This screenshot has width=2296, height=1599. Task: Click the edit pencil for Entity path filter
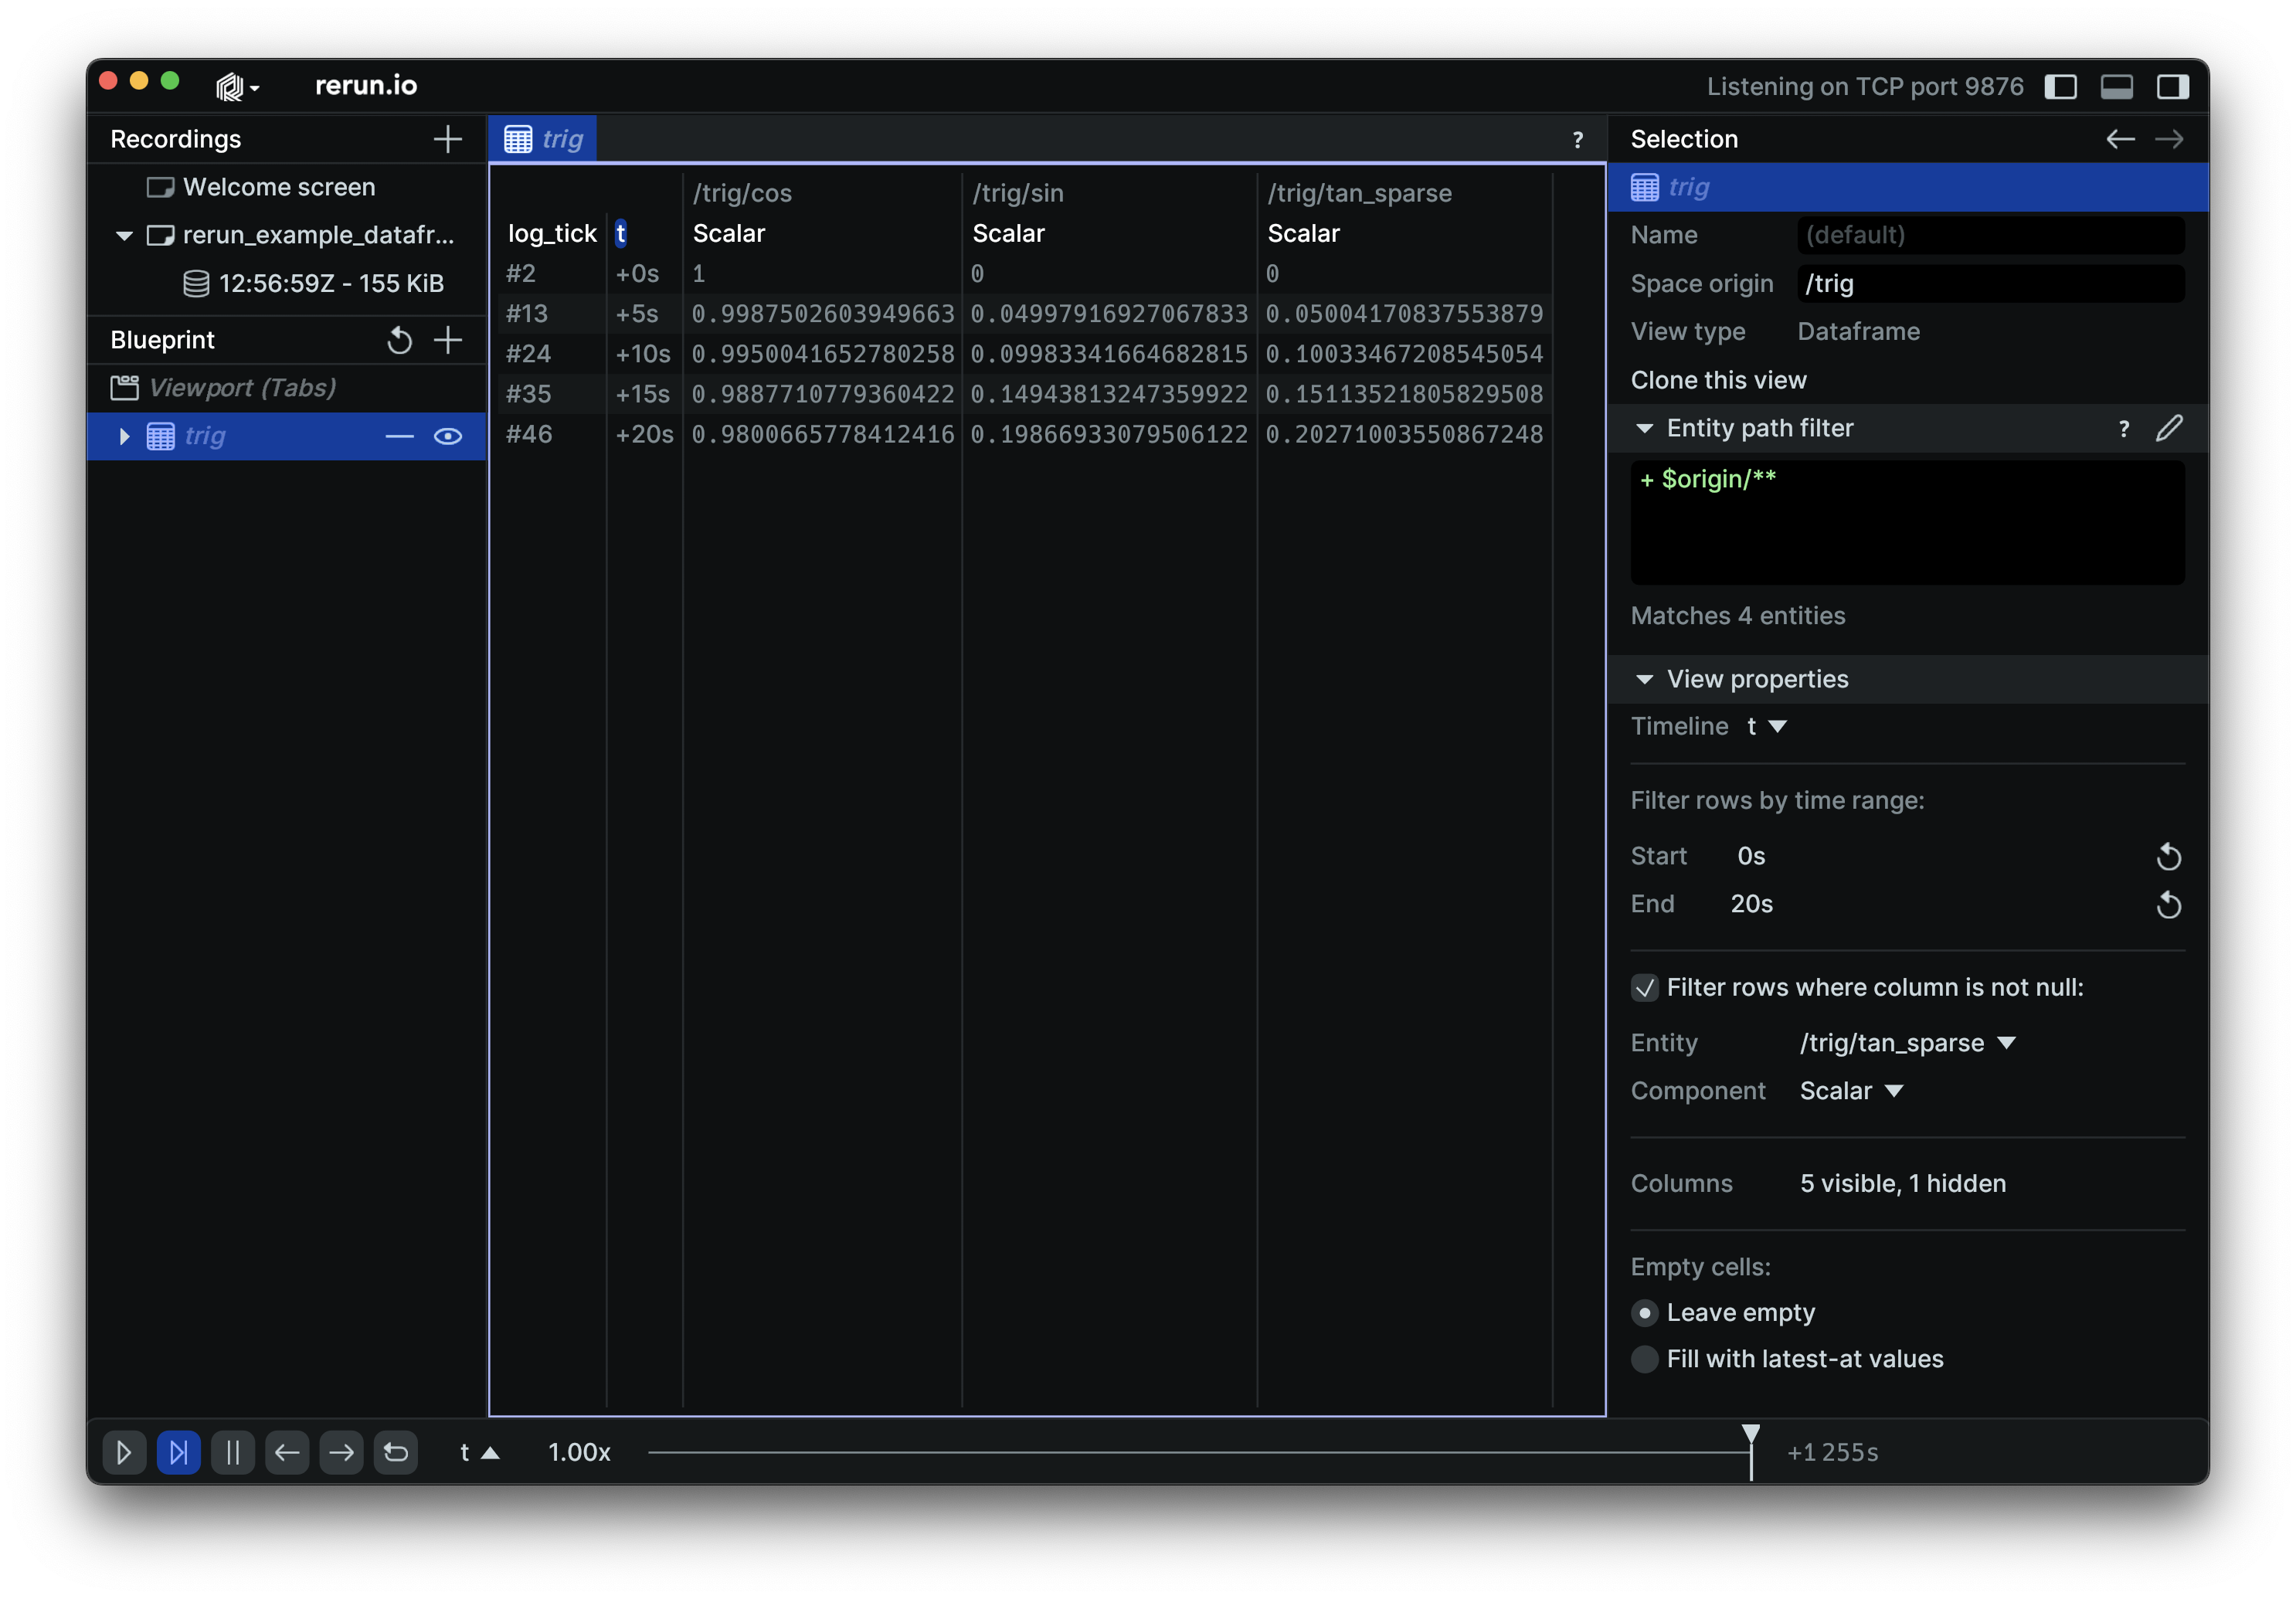coord(2168,429)
